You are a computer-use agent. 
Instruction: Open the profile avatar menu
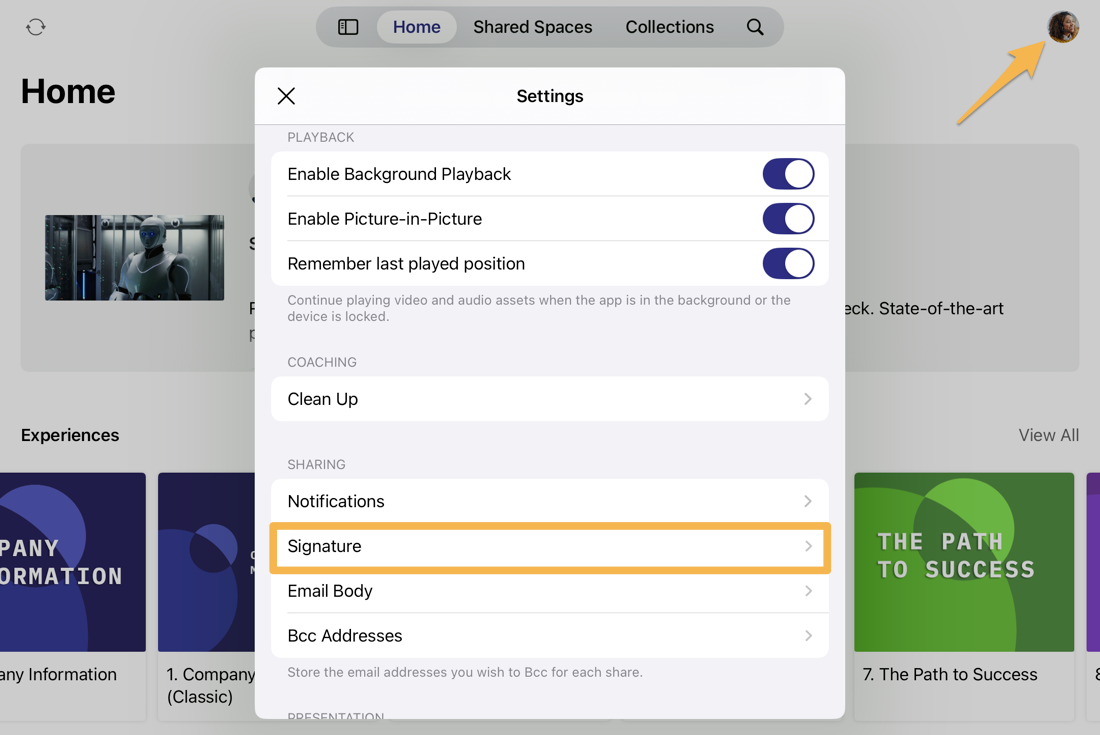(1063, 27)
